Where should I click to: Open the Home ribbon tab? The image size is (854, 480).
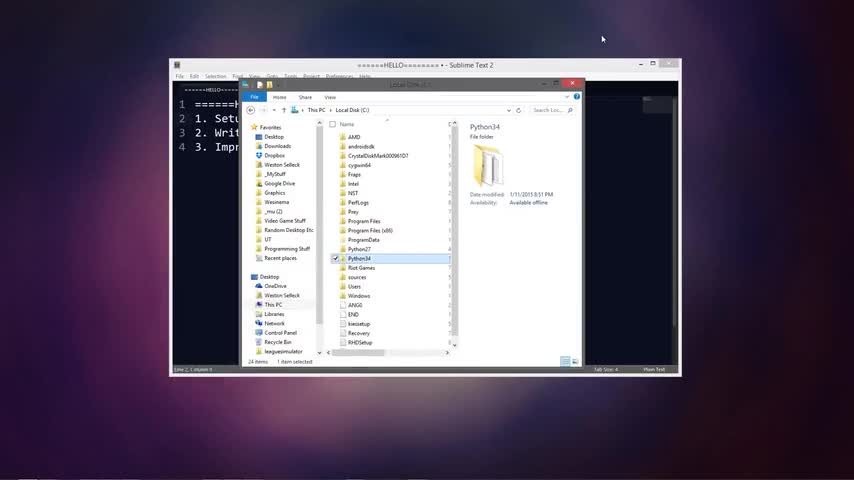tap(279, 97)
